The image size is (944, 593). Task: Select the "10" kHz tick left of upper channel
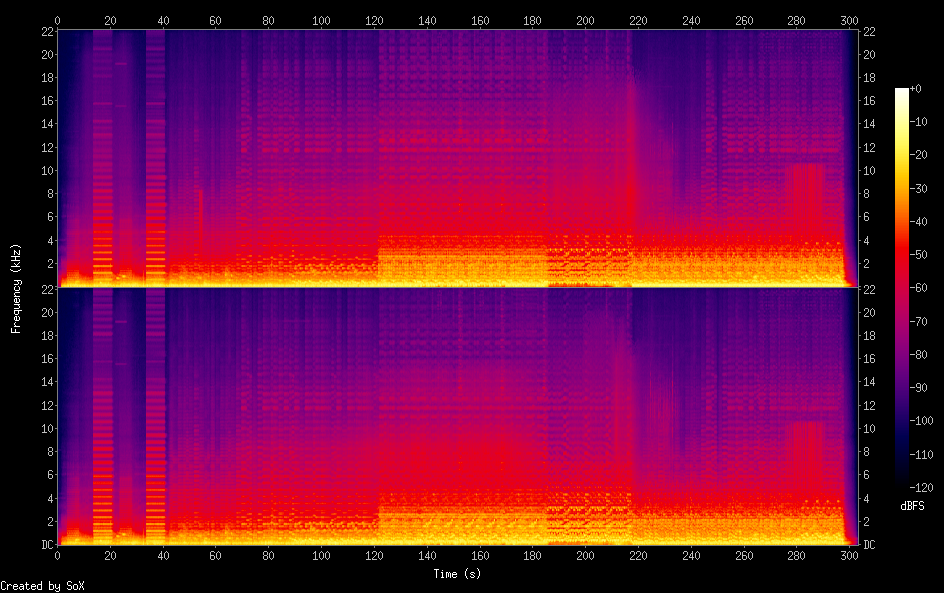(x=48, y=170)
